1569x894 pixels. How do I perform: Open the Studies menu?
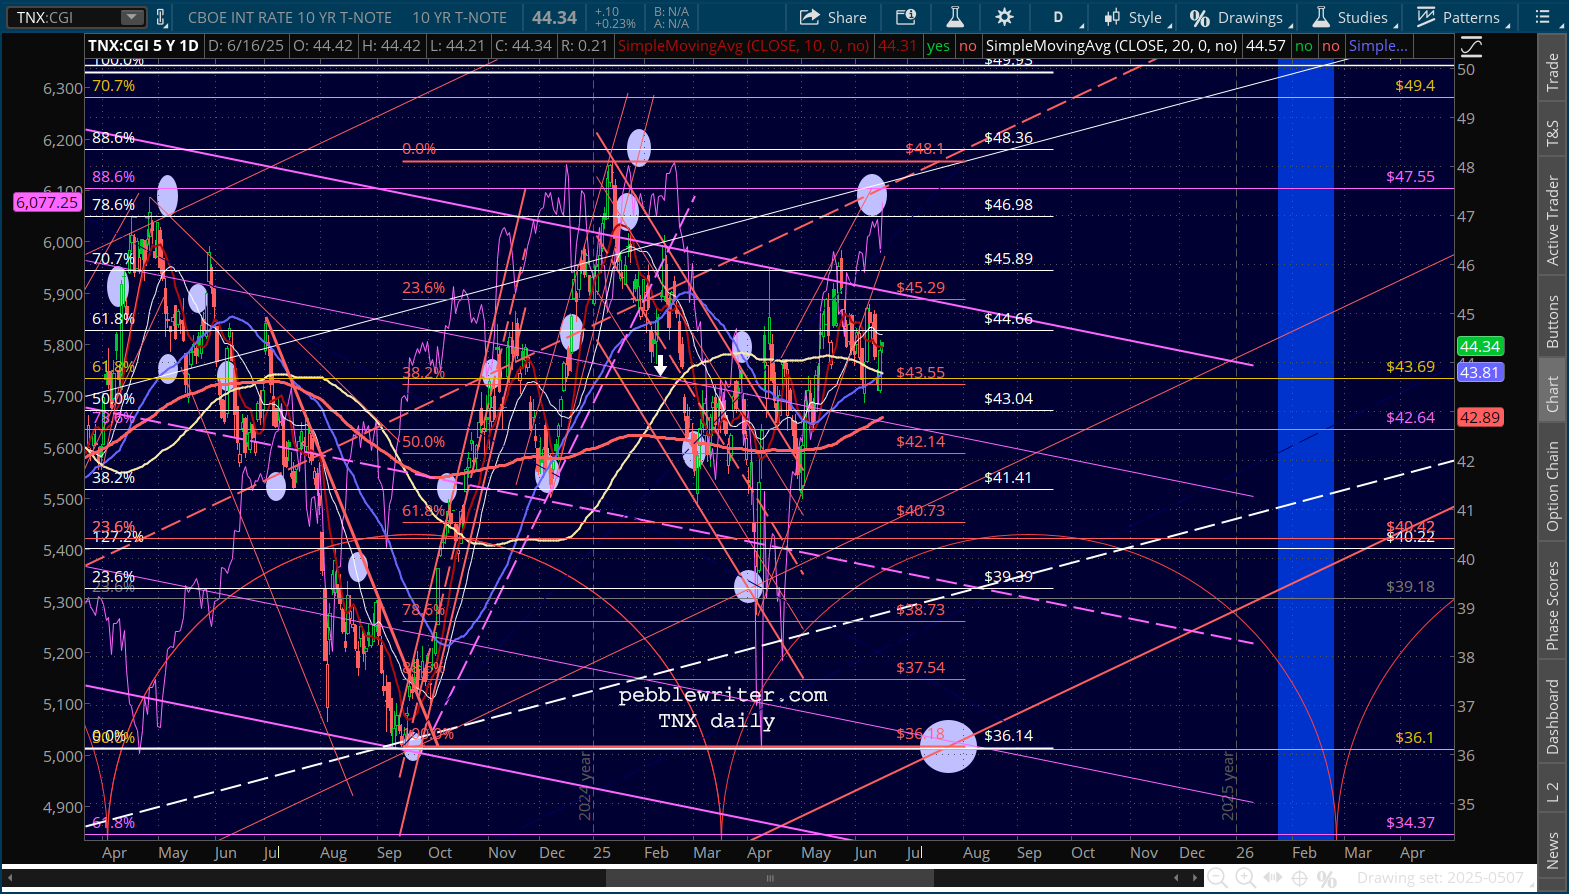(1350, 17)
